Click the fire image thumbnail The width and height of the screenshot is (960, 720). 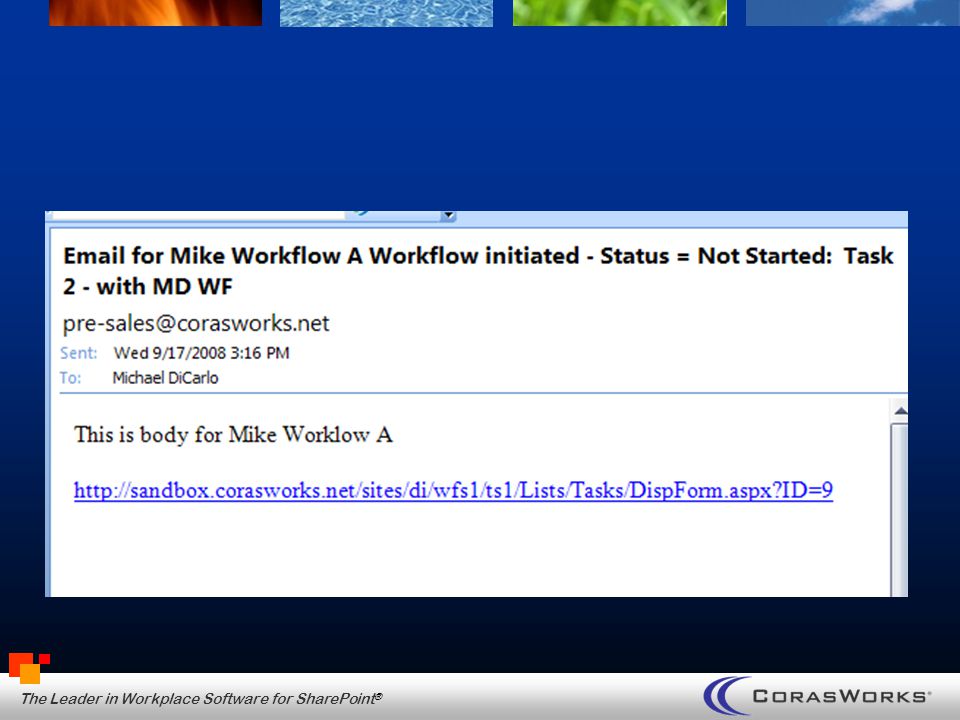coord(156,13)
